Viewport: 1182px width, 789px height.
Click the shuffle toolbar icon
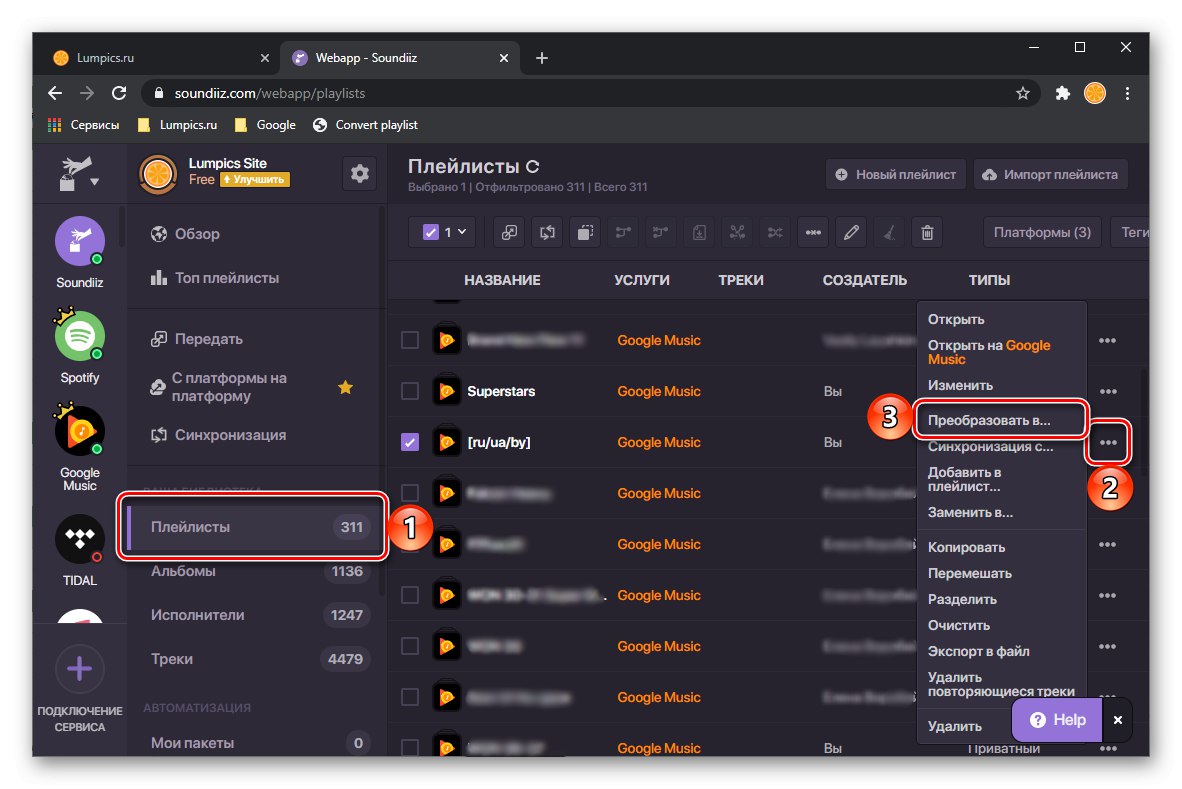tap(775, 233)
